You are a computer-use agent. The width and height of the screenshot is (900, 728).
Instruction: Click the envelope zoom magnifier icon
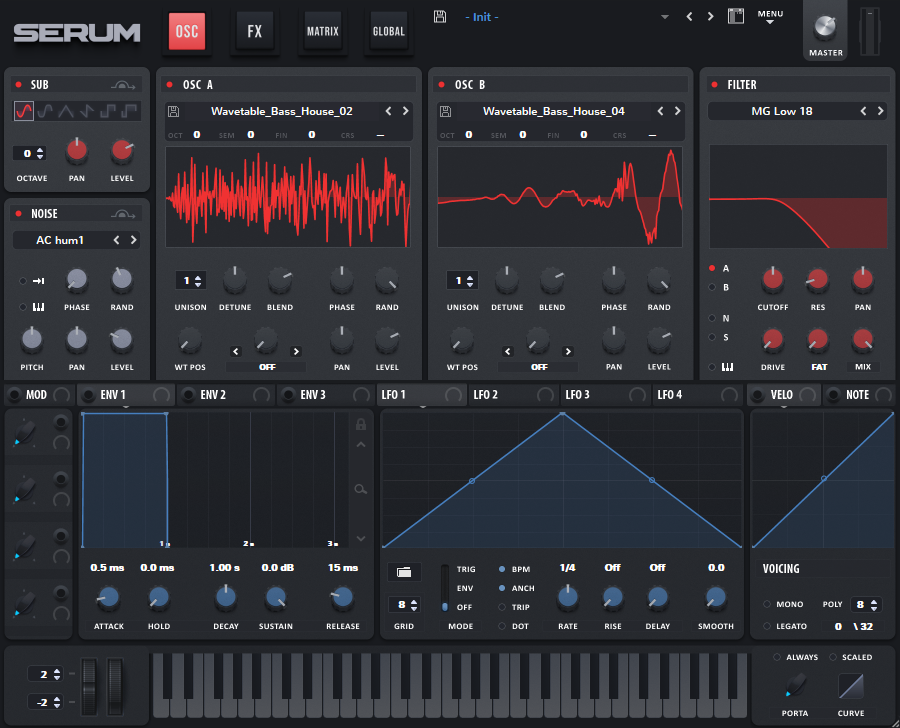[360, 489]
